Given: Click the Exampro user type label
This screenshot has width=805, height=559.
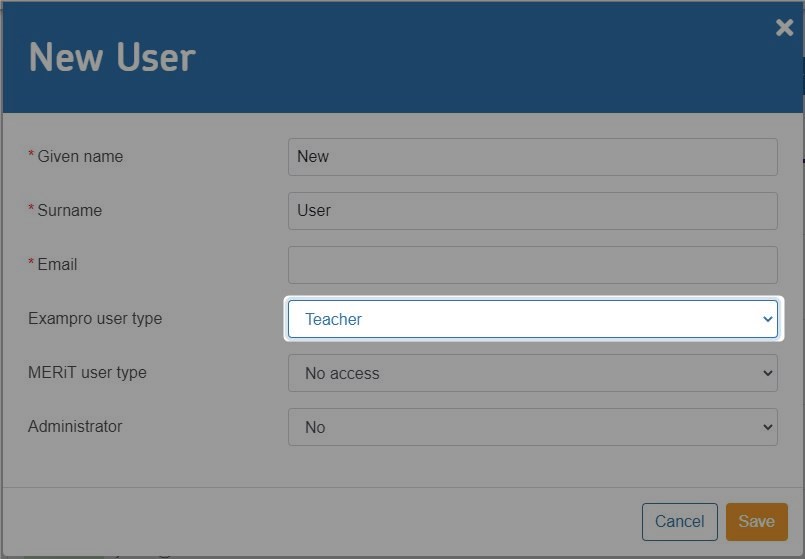Looking at the screenshot, I should point(95,319).
